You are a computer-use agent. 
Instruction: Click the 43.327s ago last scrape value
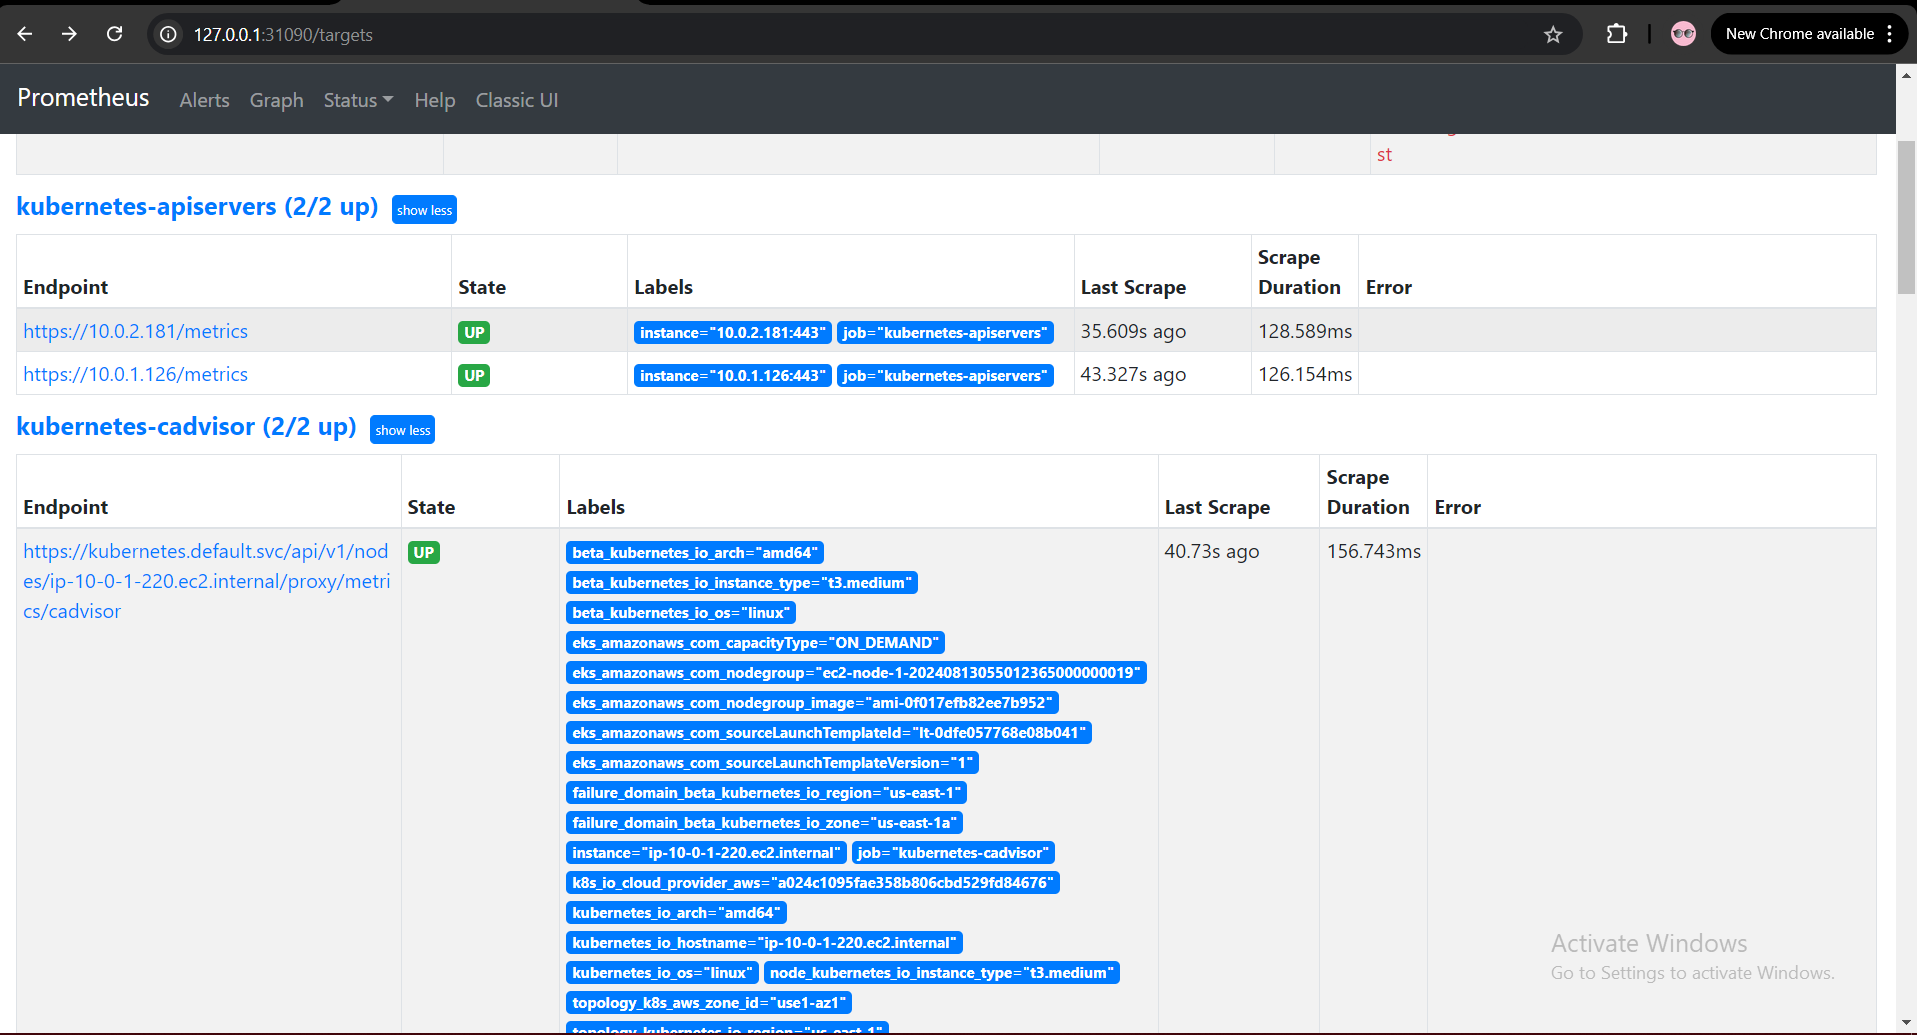point(1133,374)
